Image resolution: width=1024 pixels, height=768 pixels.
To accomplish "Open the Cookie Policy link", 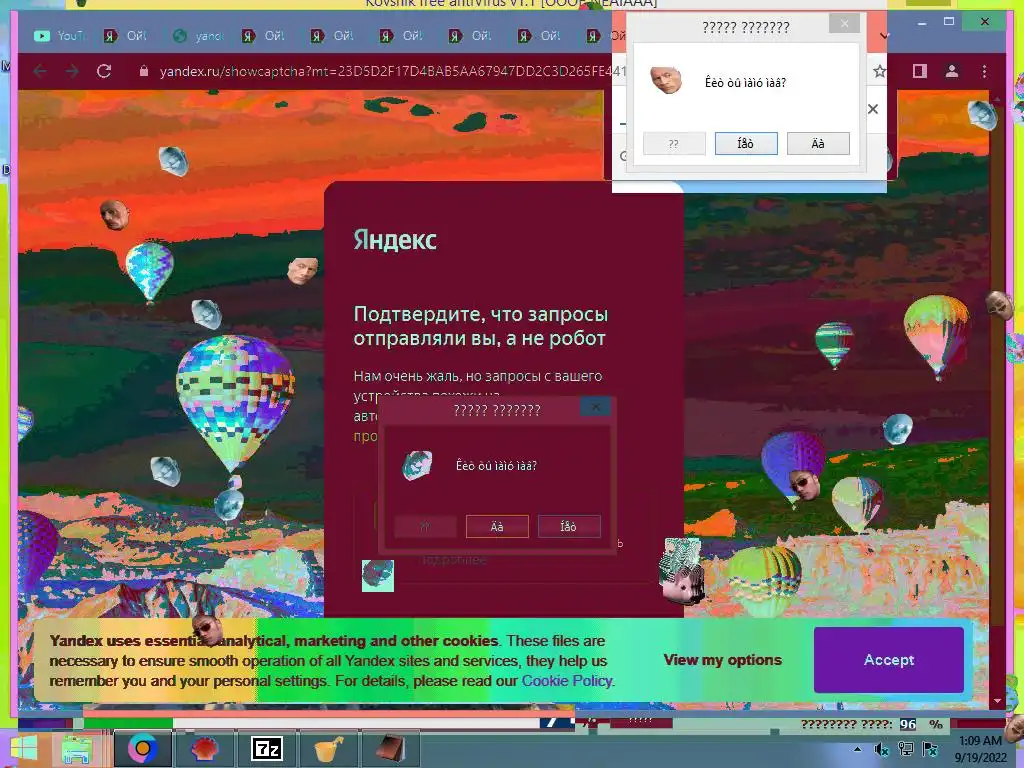I will pyautogui.click(x=567, y=680).
